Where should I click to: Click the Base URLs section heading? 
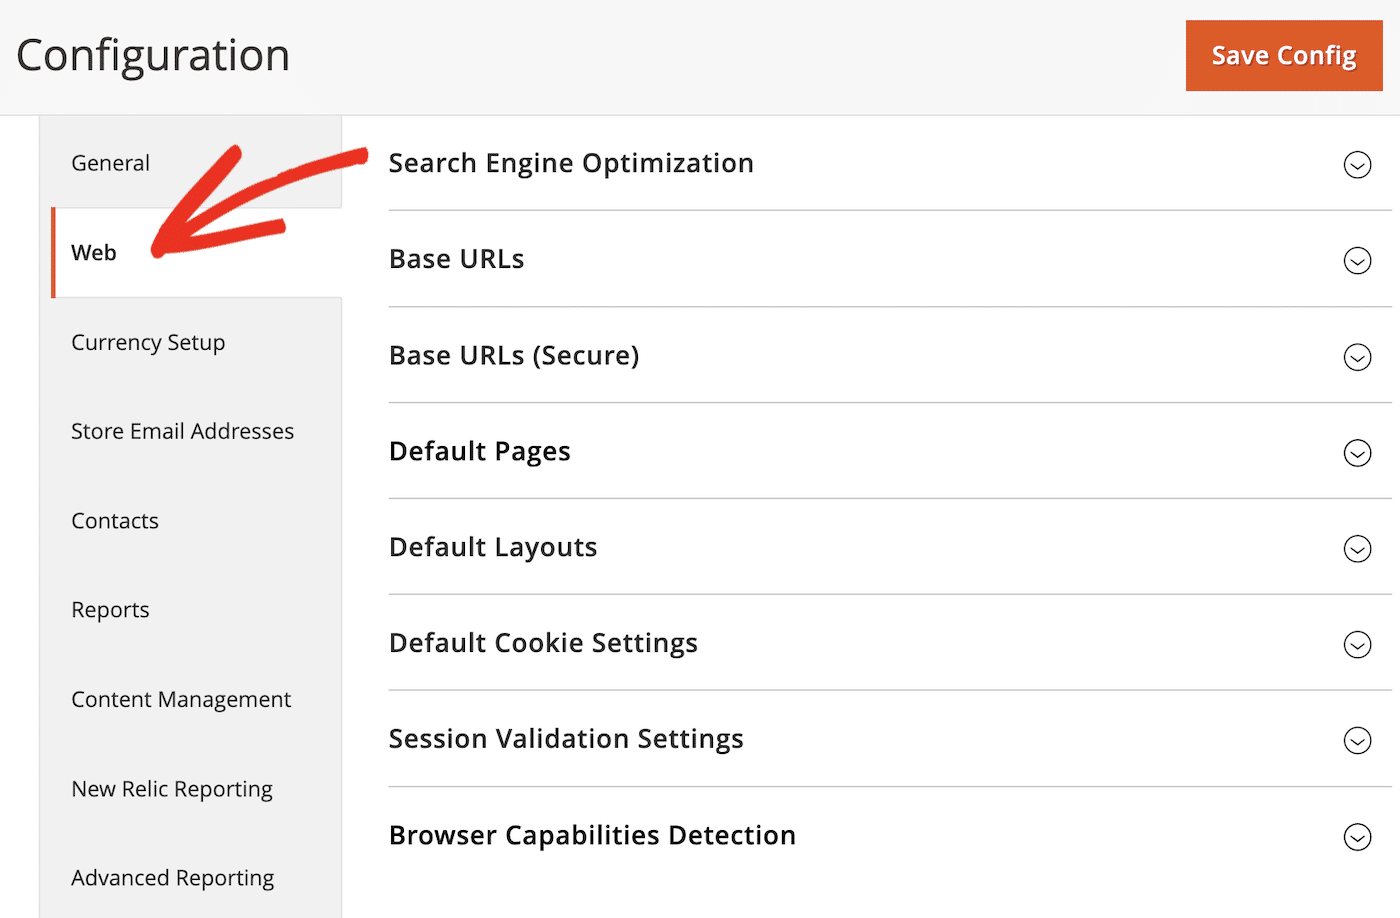[x=456, y=259]
